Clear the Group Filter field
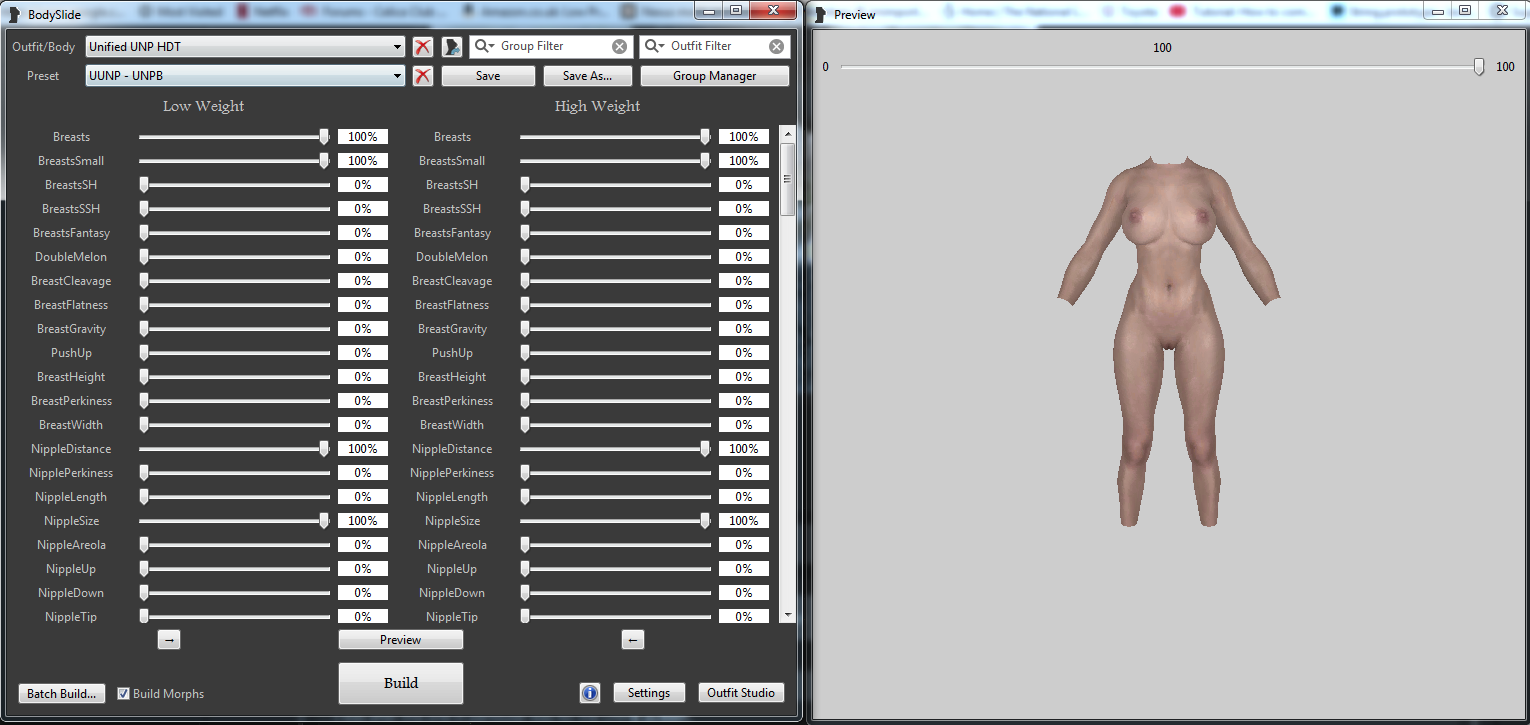This screenshot has height=725, width=1530. pos(620,47)
